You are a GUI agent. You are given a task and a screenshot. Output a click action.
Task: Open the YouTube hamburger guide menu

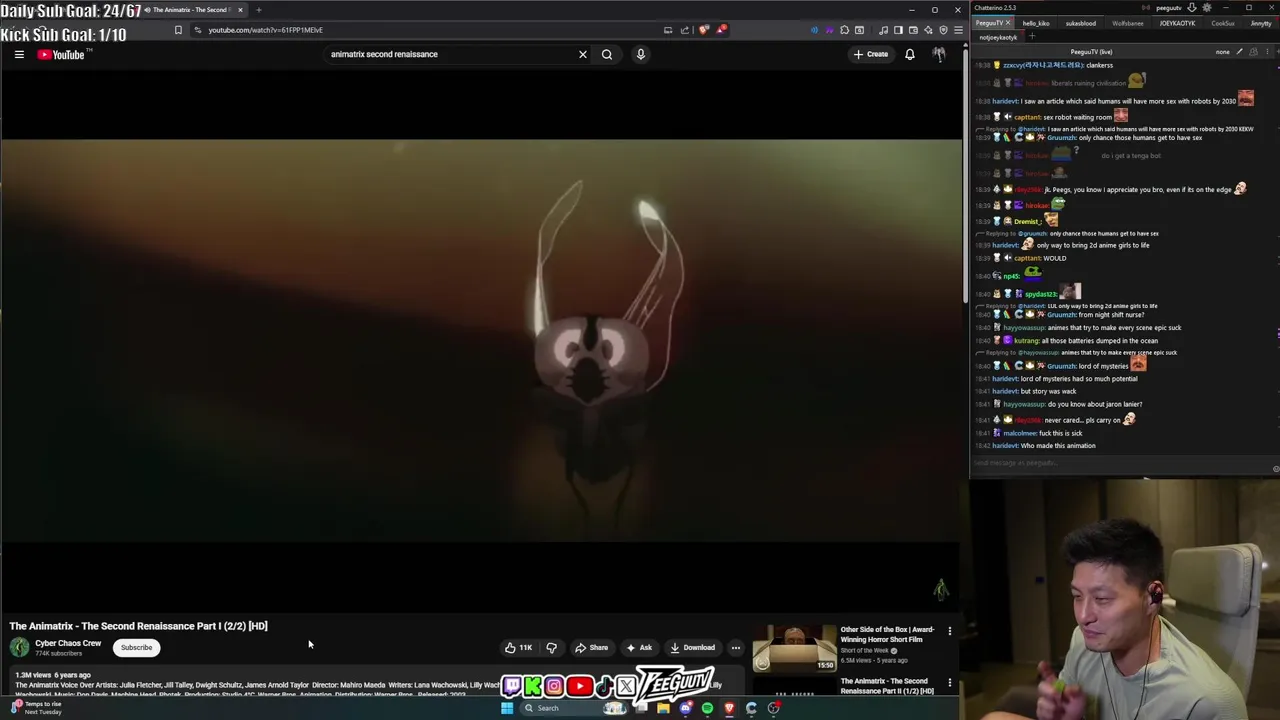coord(19,55)
